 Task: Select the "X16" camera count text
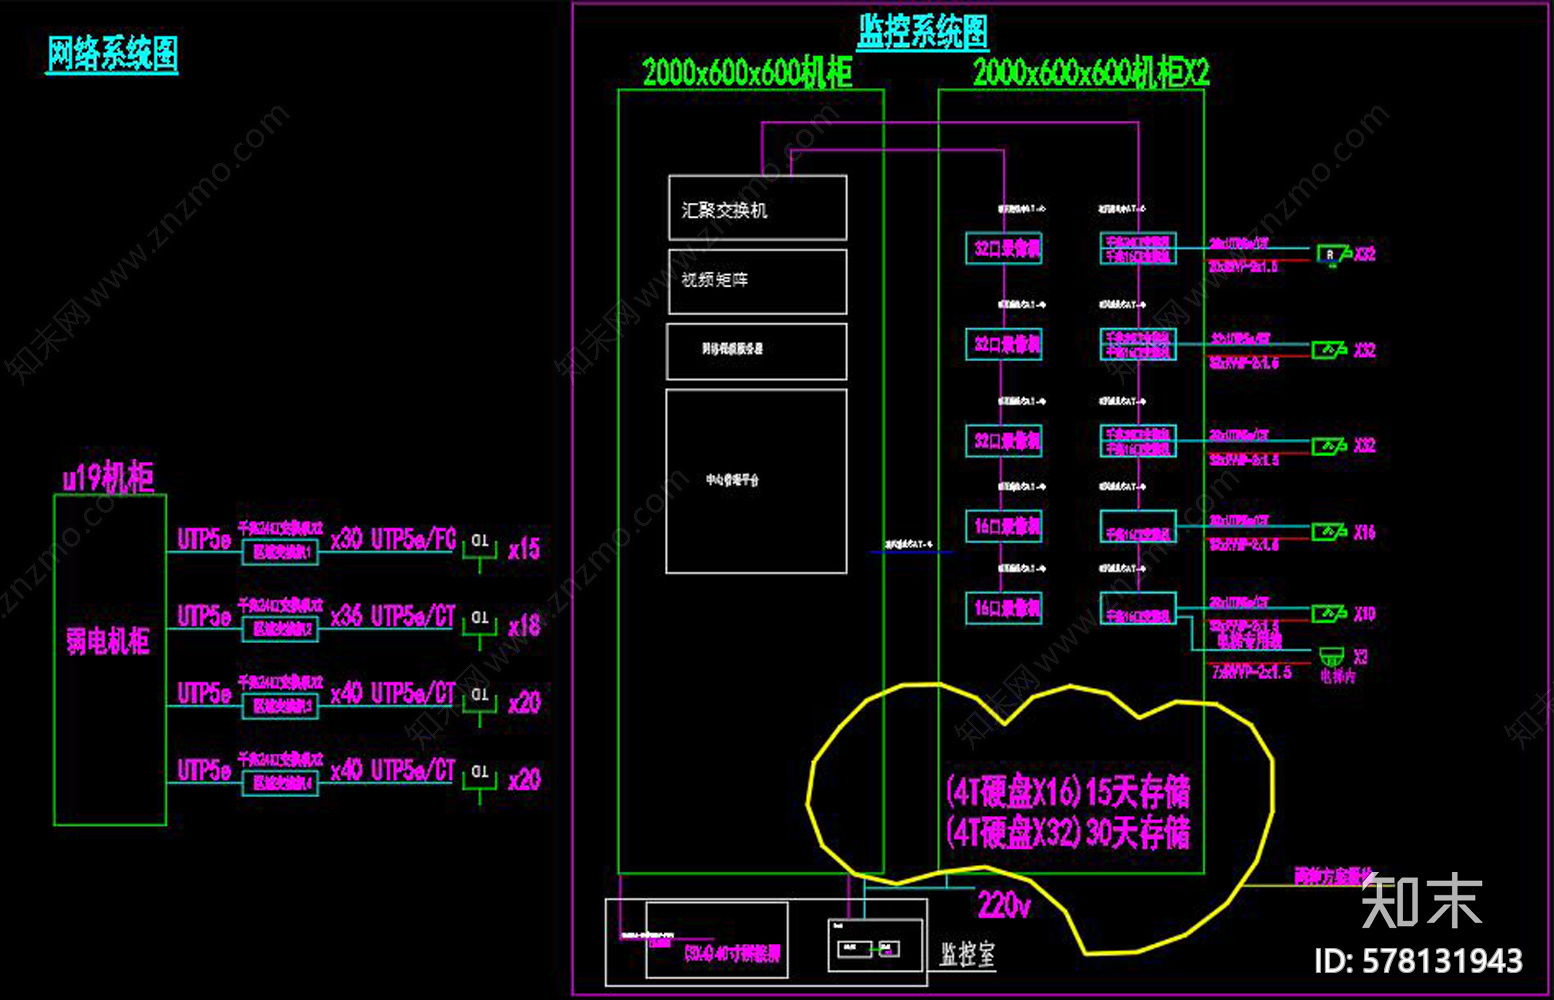1365,533
